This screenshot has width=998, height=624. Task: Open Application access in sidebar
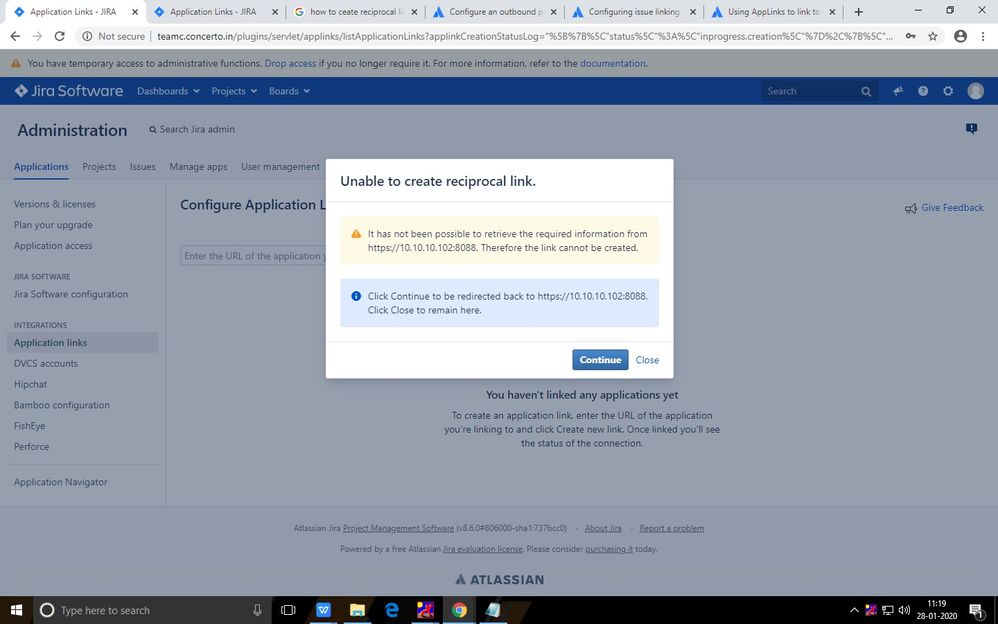point(53,246)
